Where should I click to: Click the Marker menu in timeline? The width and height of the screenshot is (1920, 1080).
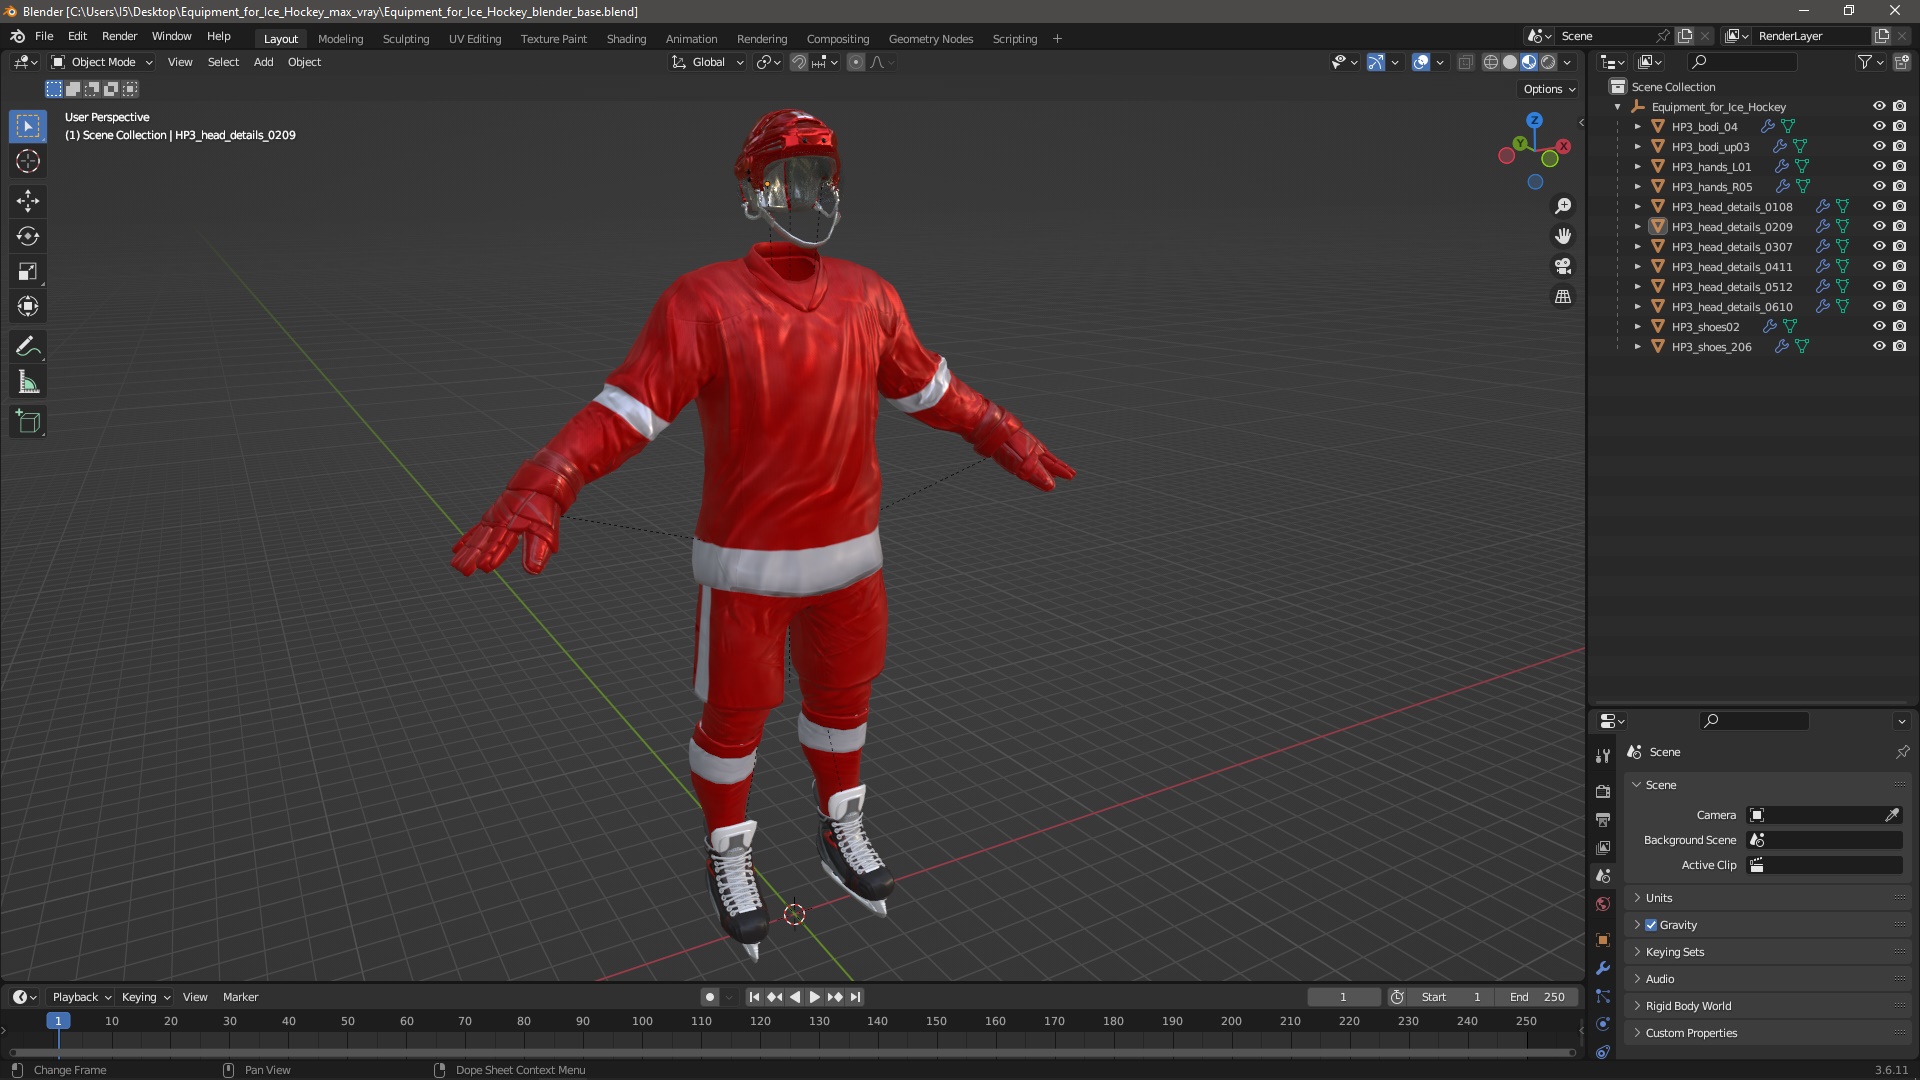(x=240, y=997)
